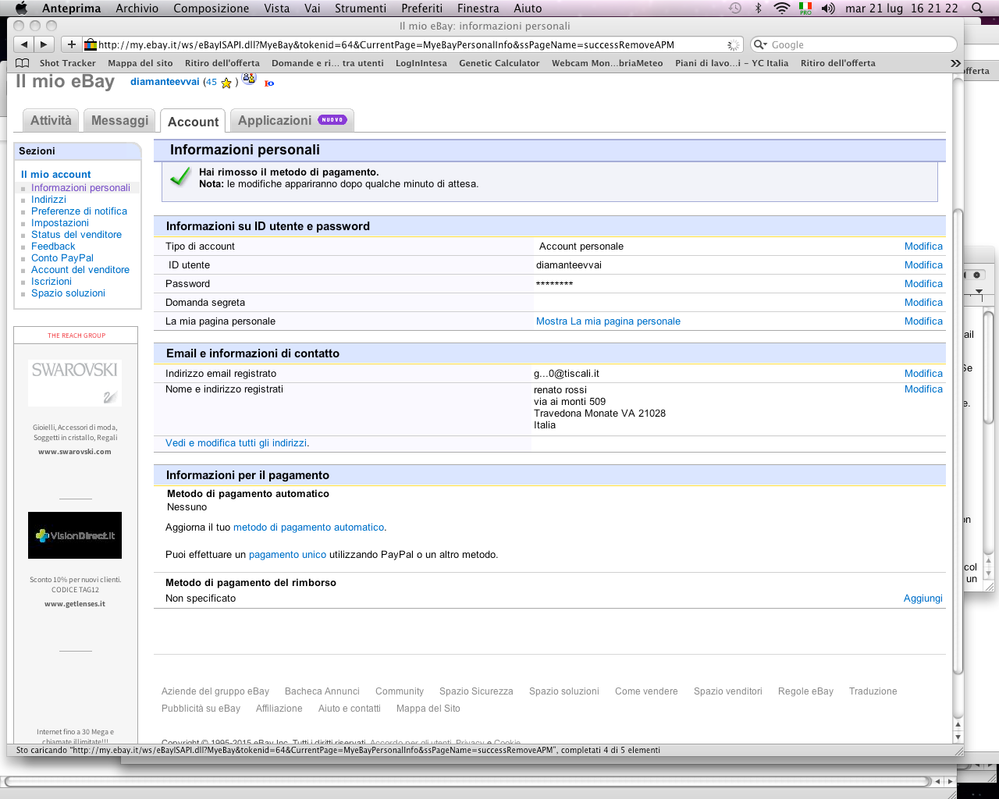This screenshot has width=999, height=799.
Task: Open the Time Machine menu bar icon
Action: click(x=735, y=8)
